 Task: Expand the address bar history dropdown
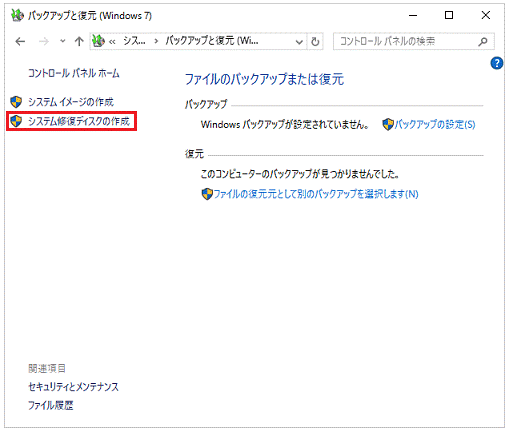coord(299,42)
